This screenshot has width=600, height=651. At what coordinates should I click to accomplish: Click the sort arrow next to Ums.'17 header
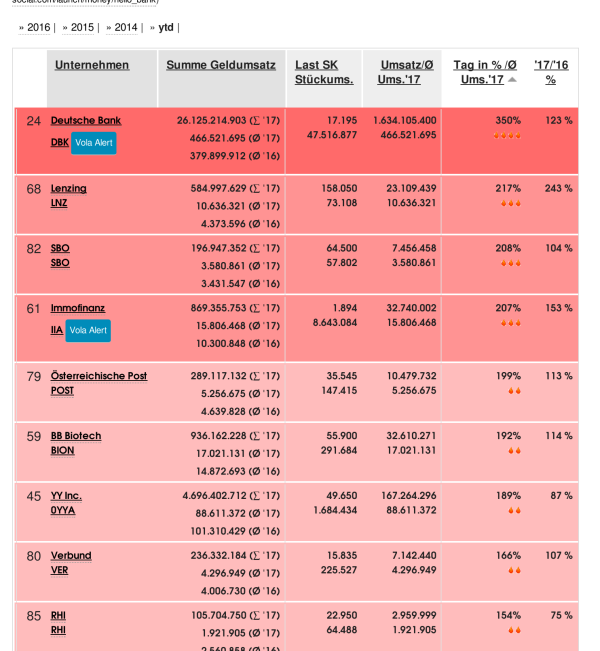(x=513, y=79)
